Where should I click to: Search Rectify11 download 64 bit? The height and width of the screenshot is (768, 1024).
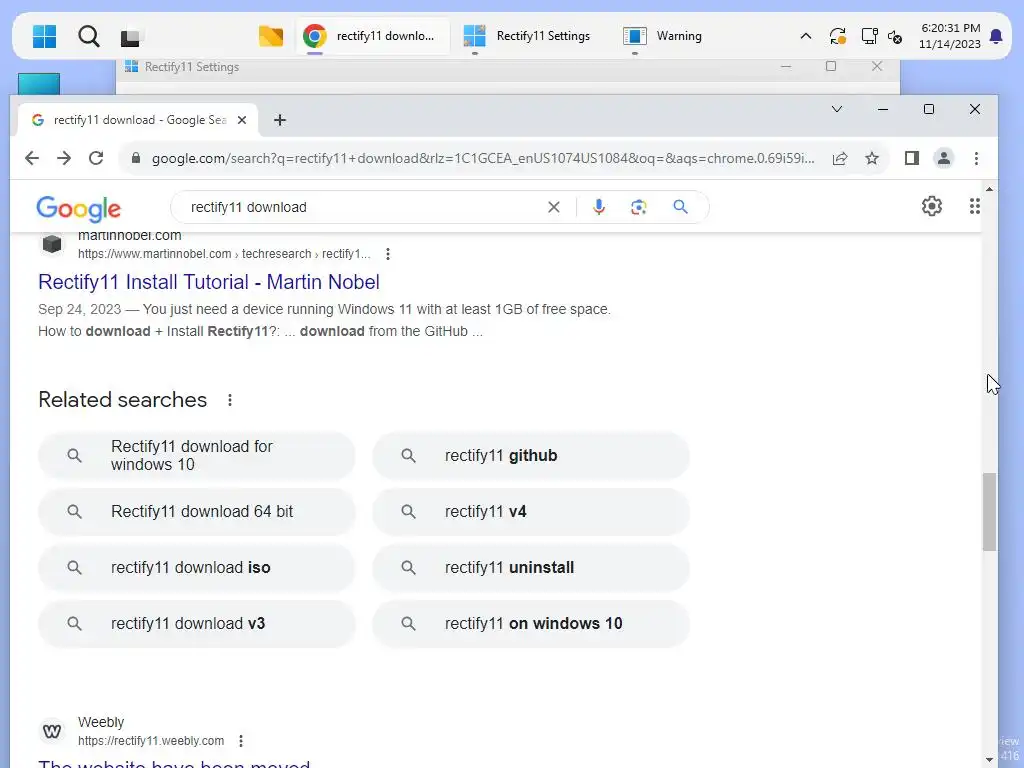point(197,512)
